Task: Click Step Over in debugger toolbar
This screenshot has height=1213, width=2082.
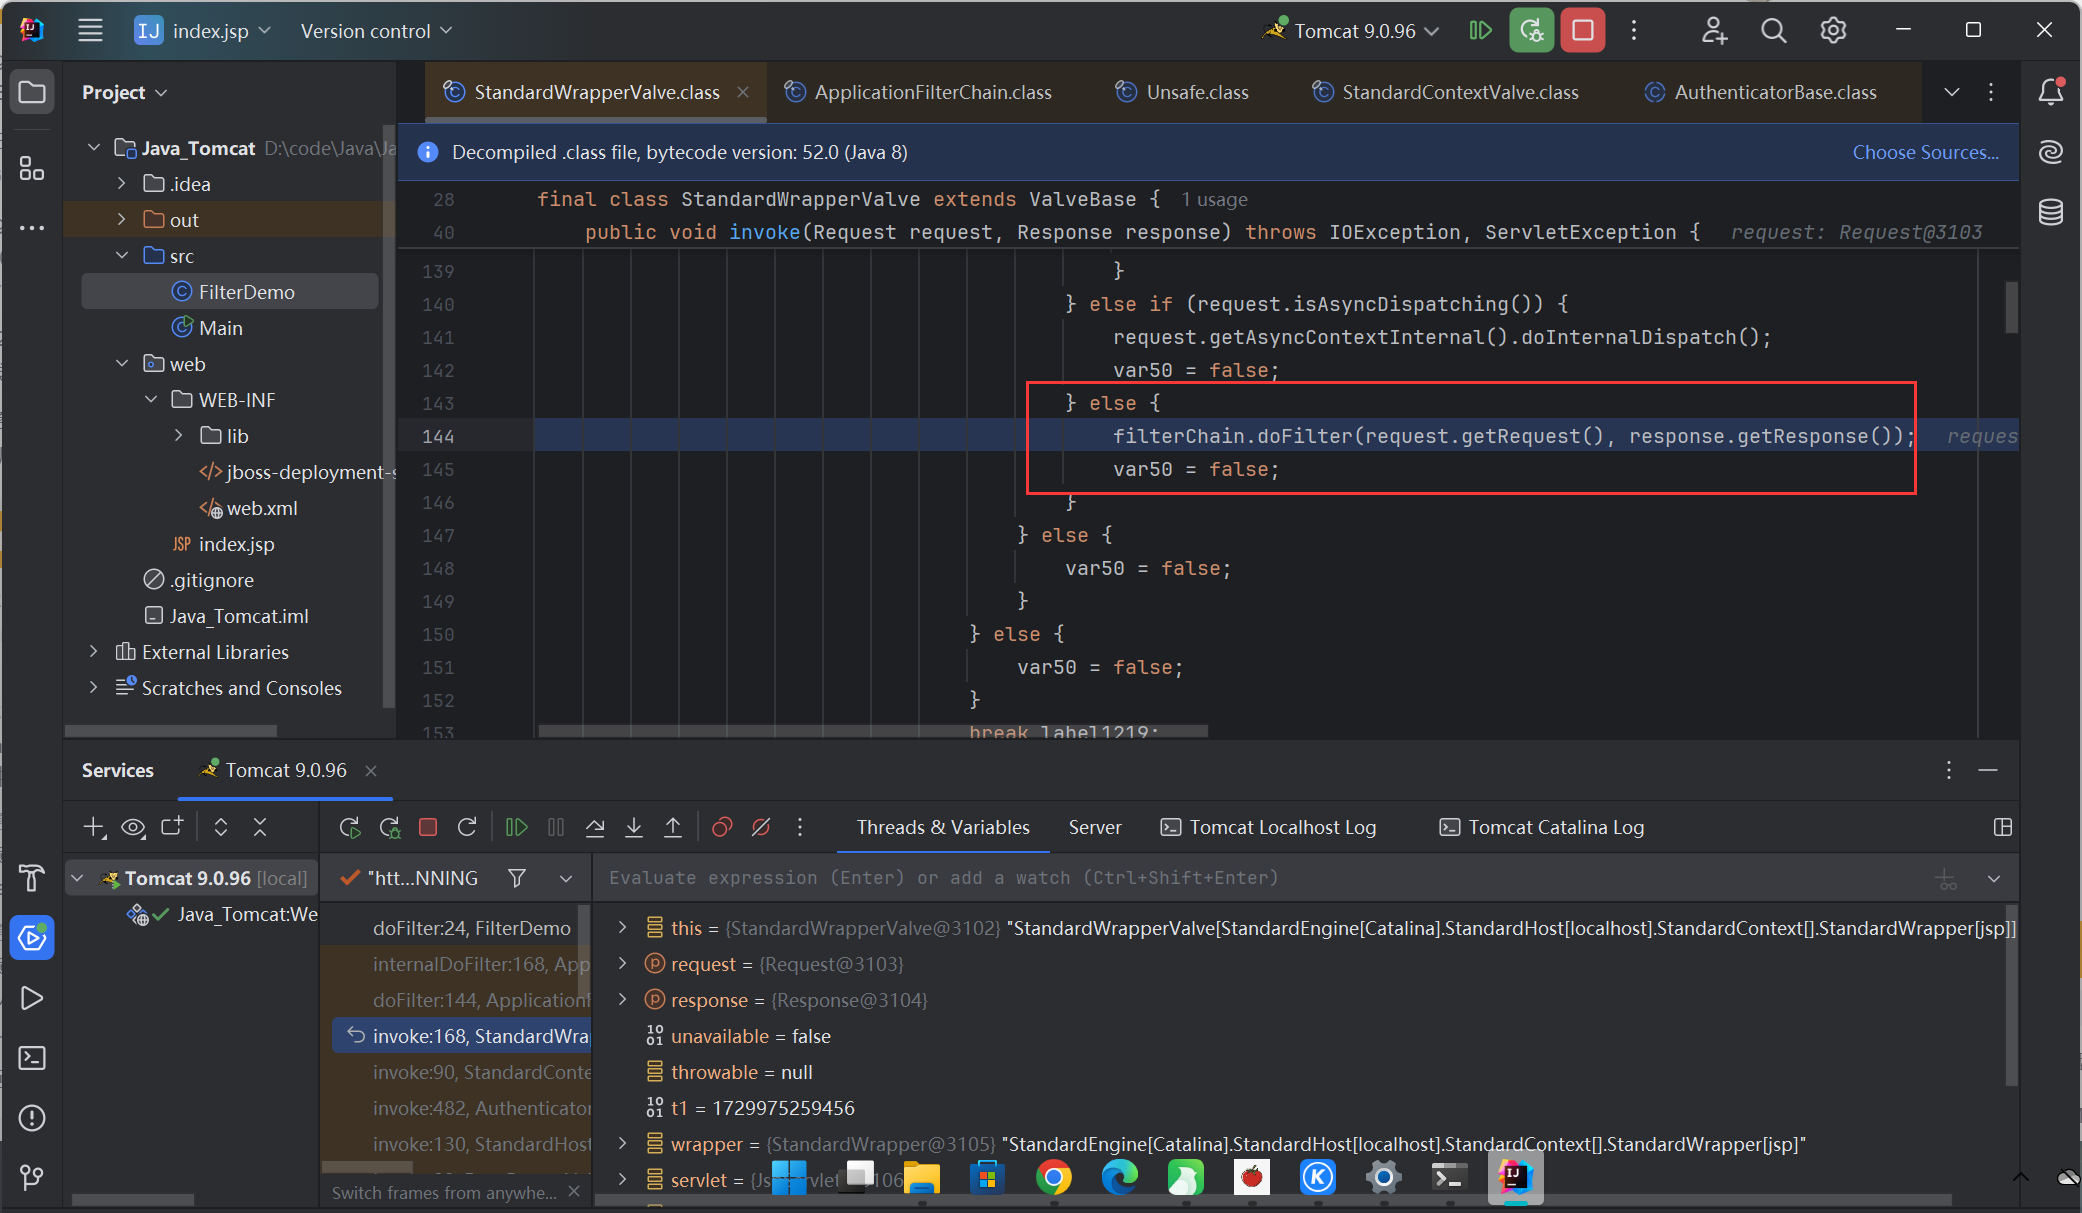Action: (x=595, y=827)
